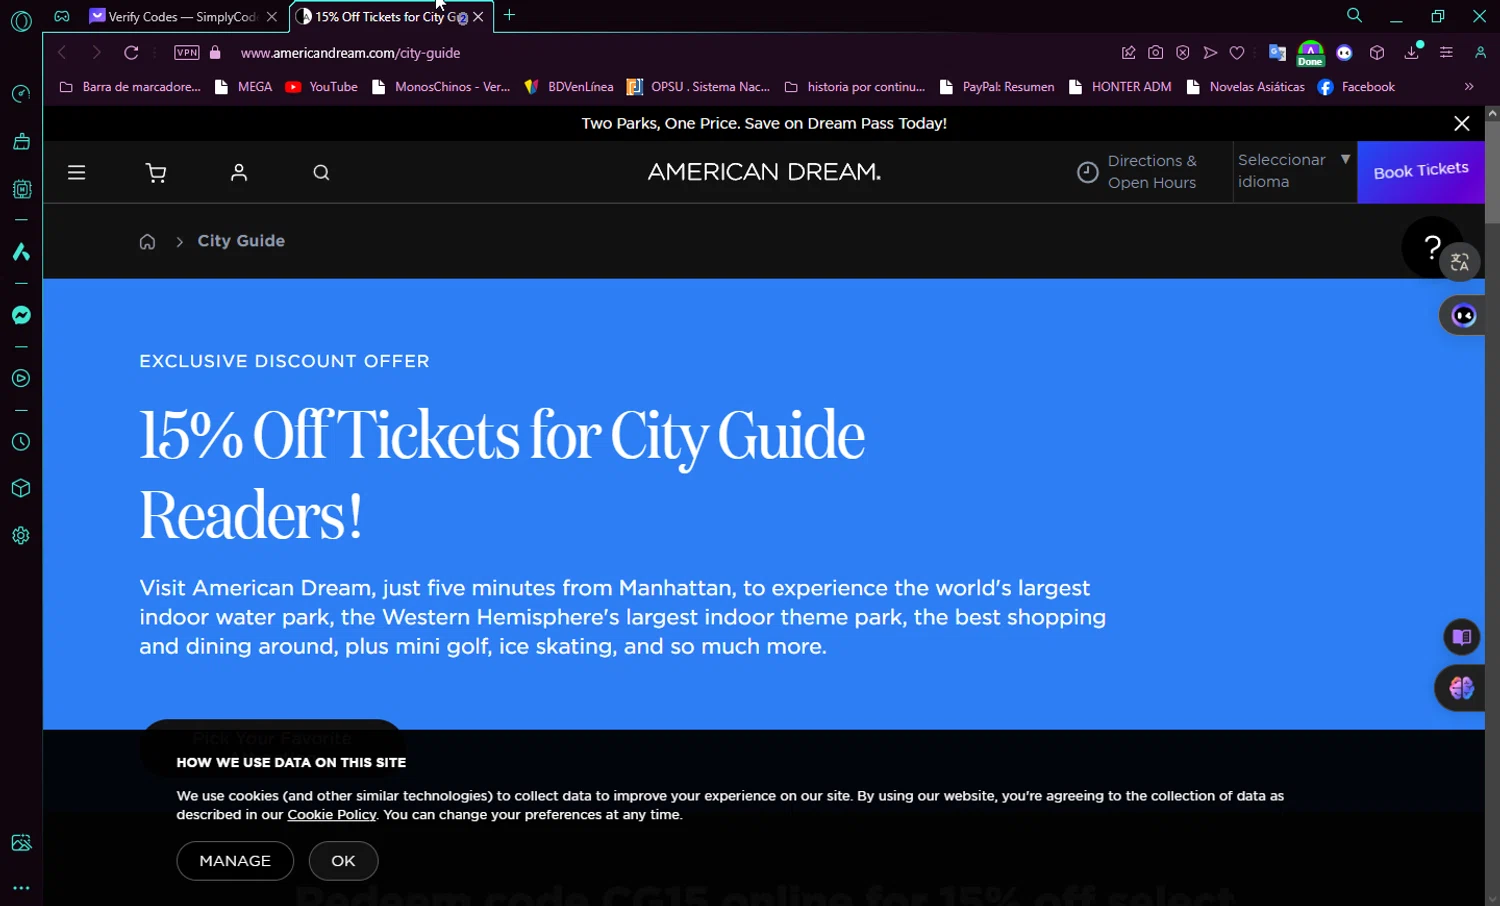1500x906 pixels.
Task: Open the MEGA bookmark
Action: [244, 87]
